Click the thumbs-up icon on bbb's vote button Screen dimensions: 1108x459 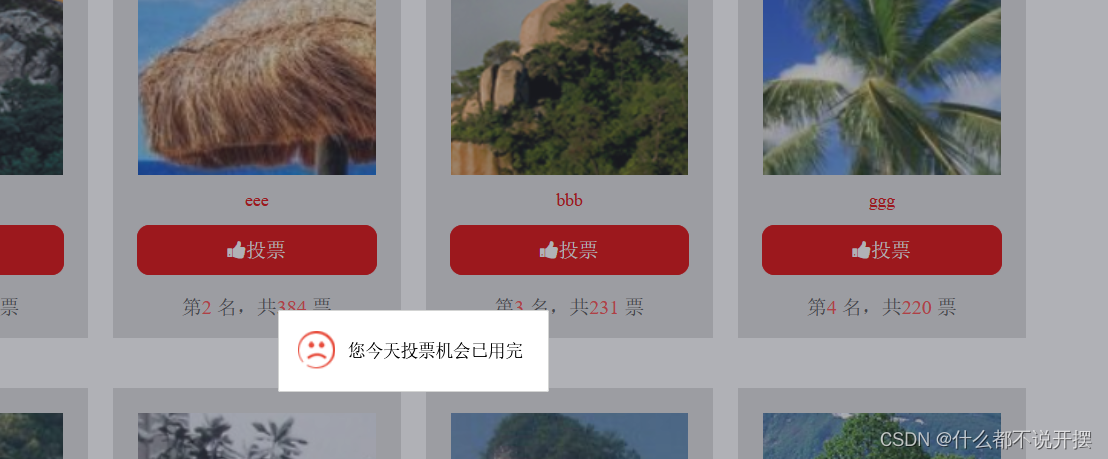(548, 250)
